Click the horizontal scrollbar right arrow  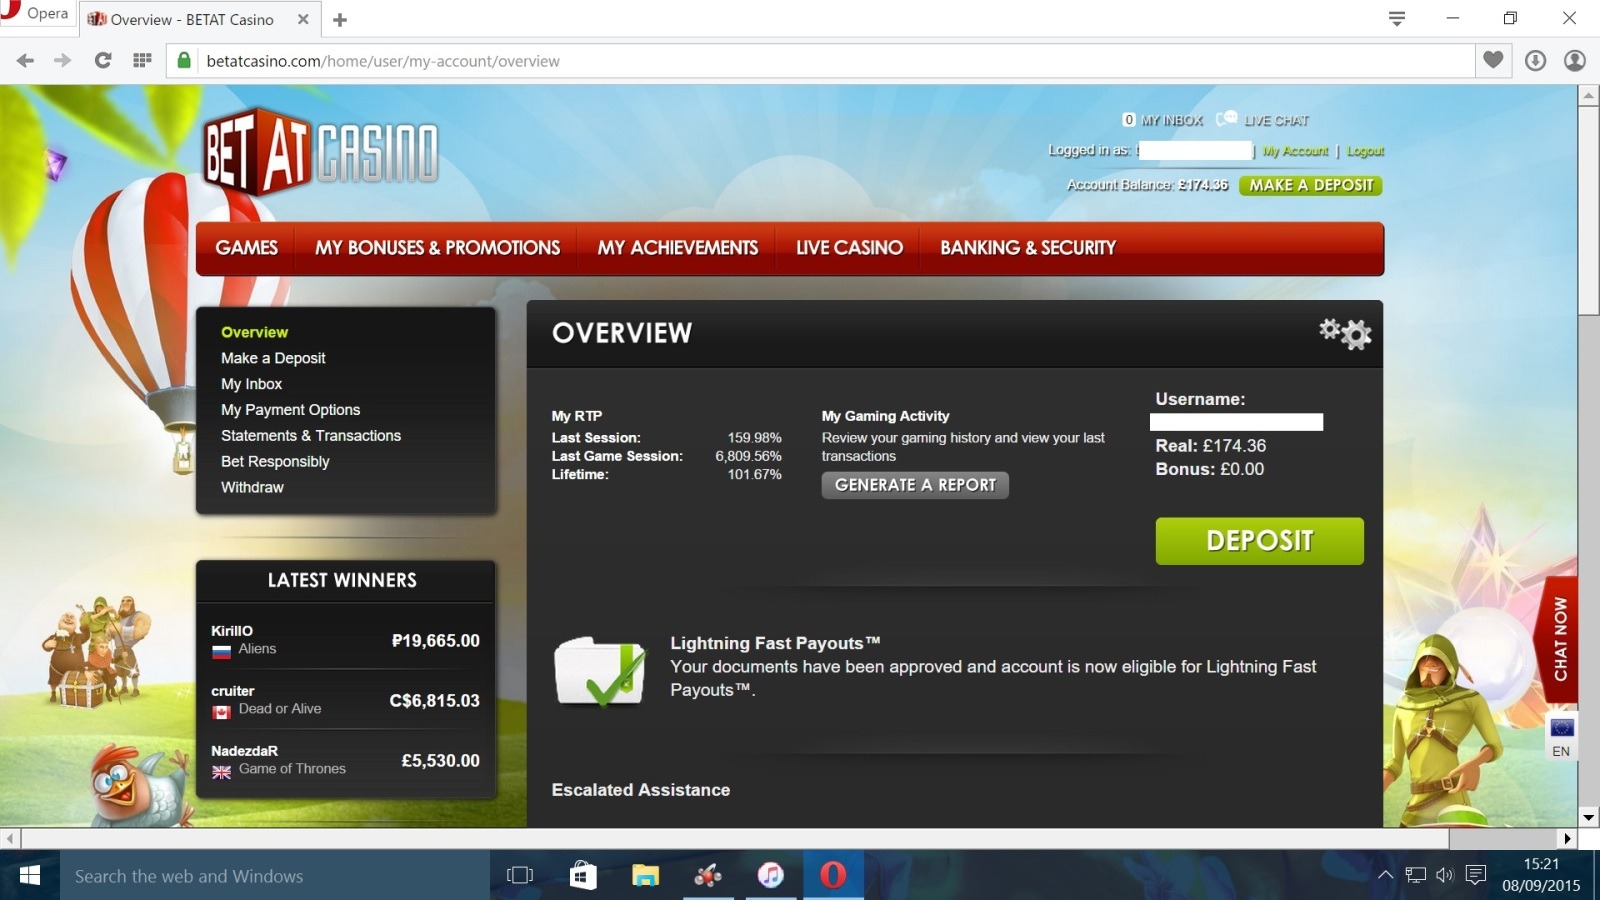(1567, 838)
